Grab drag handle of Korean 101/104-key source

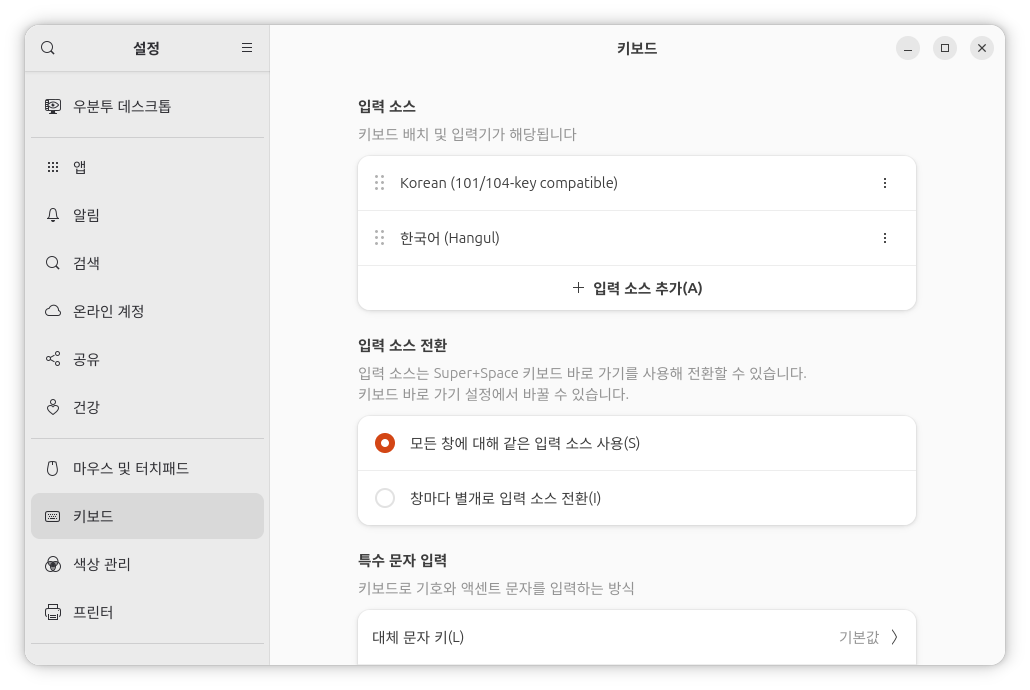tap(379, 183)
